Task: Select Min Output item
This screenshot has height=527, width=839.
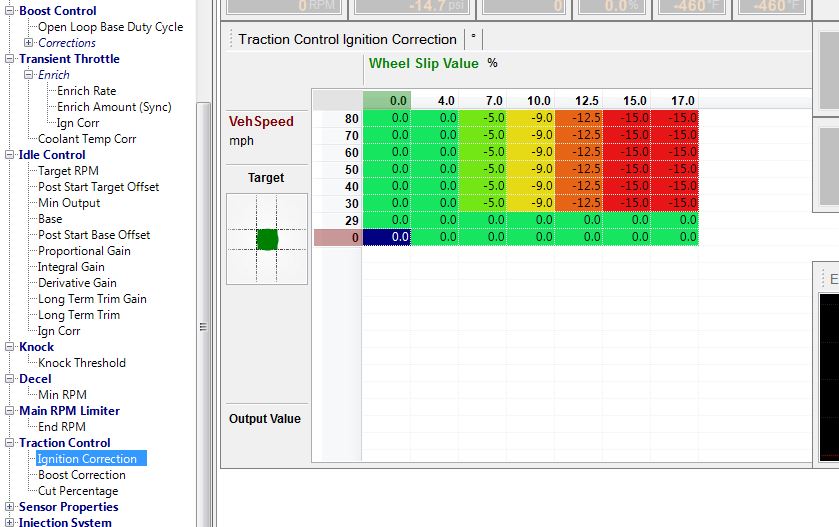Action: tap(68, 203)
